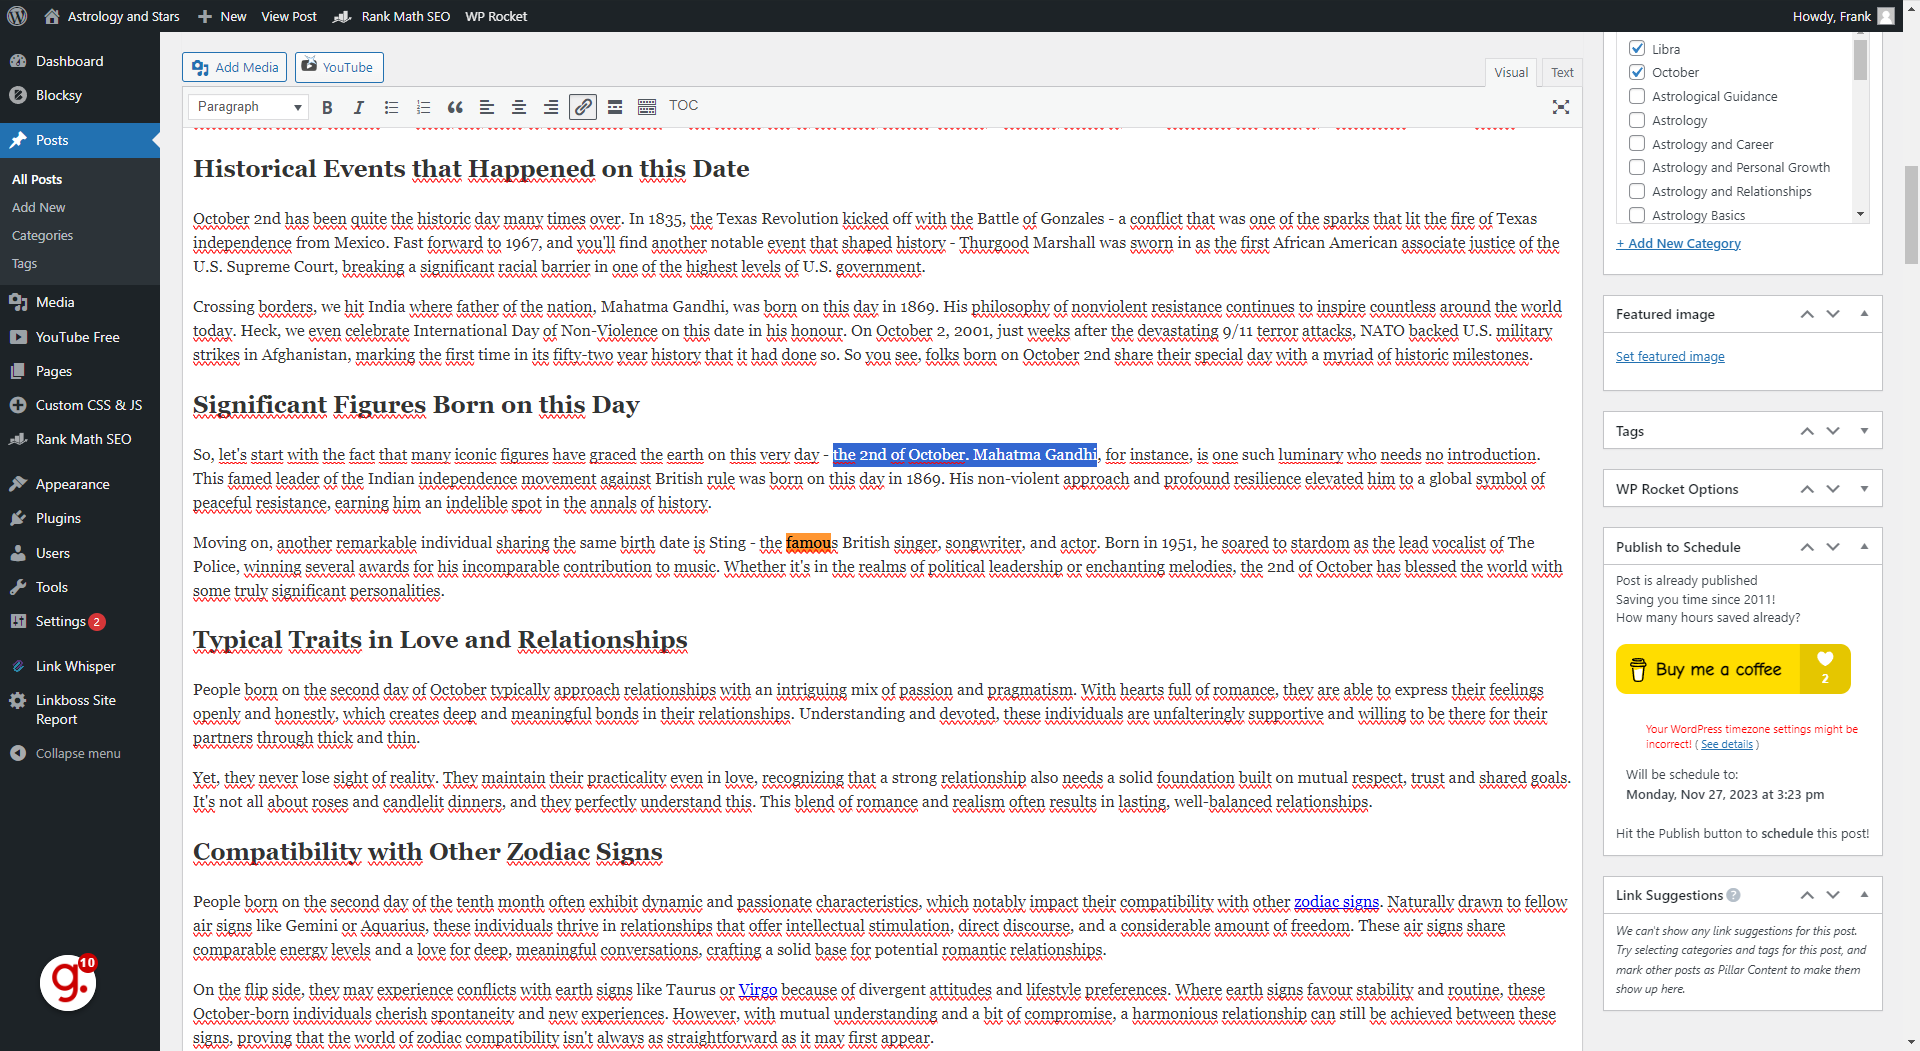Click View Post in admin bar

pos(289,16)
